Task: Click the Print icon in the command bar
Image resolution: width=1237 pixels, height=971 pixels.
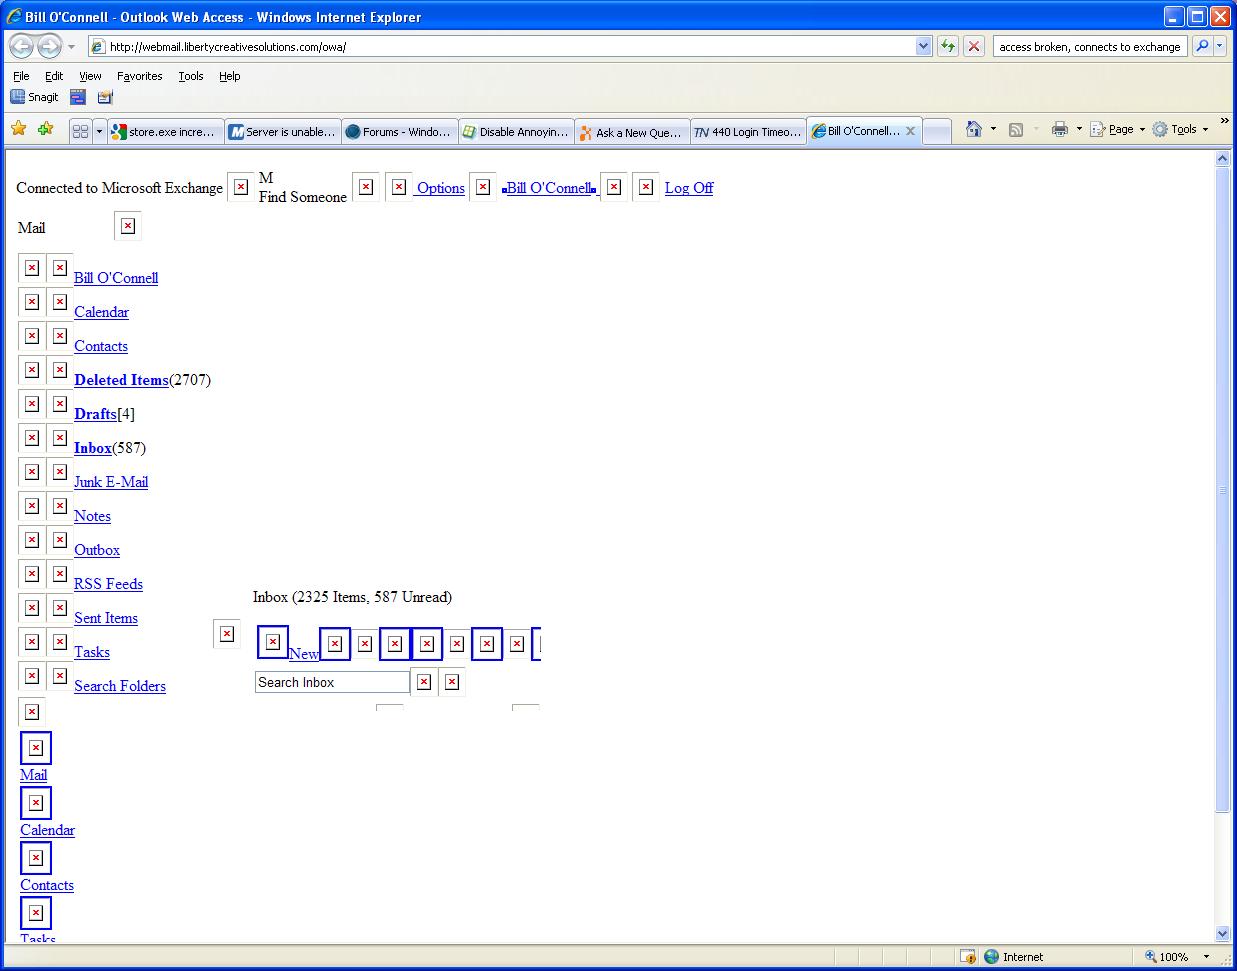Action: tap(1060, 129)
